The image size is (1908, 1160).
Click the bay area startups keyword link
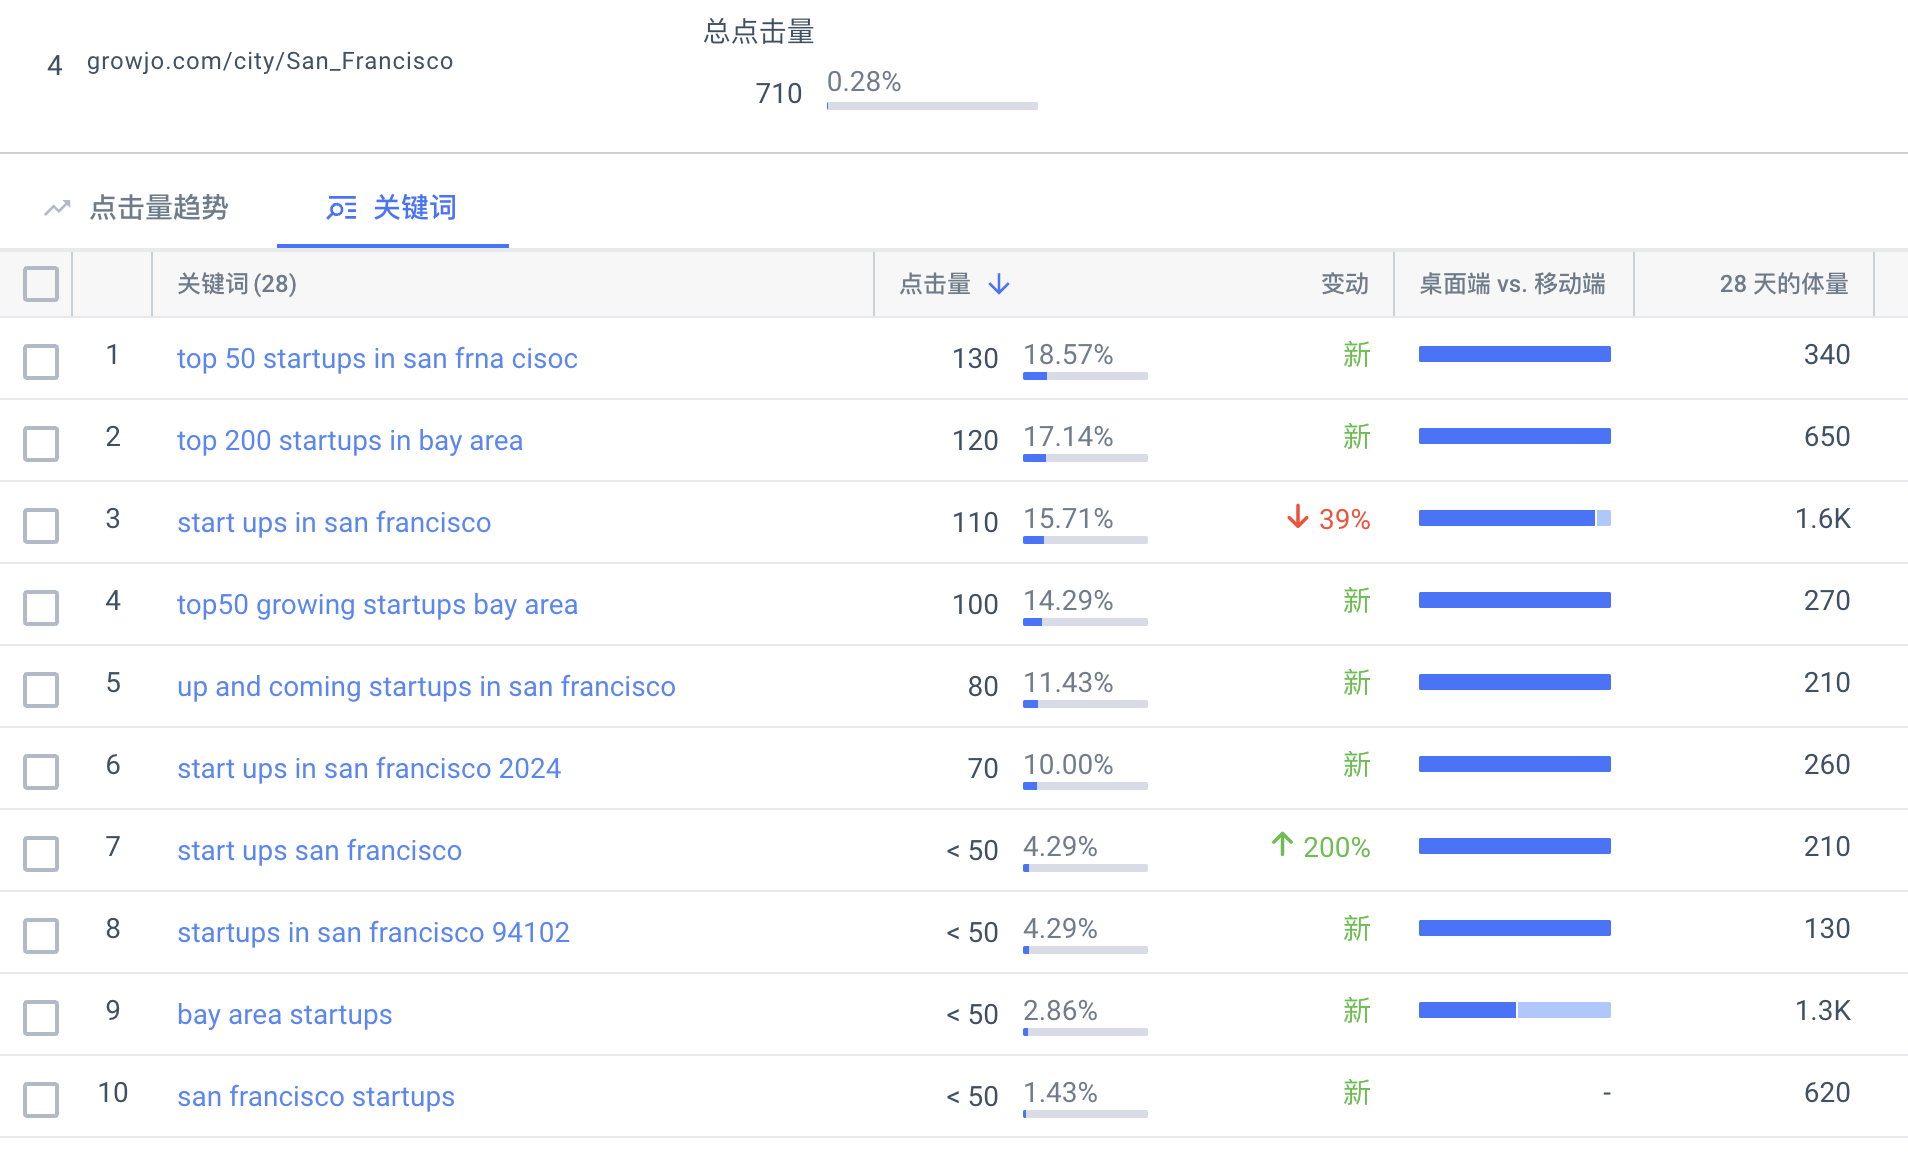coord(284,1015)
